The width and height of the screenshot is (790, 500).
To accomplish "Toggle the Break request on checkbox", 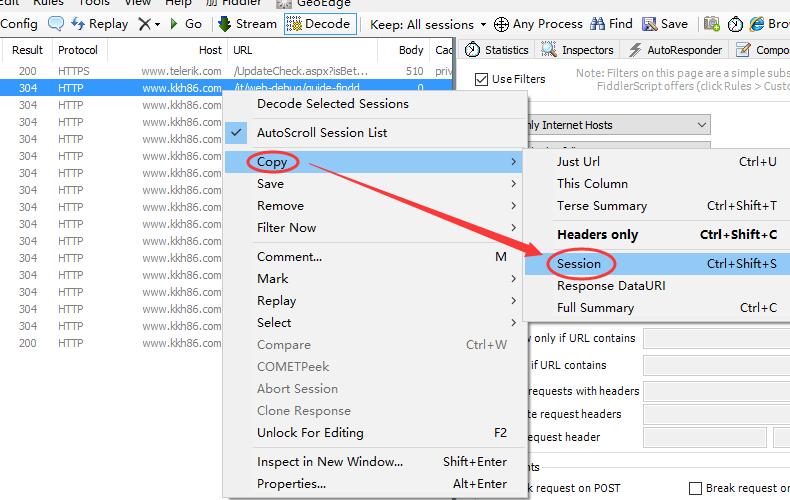I will pyautogui.click(x=695, y=488).
